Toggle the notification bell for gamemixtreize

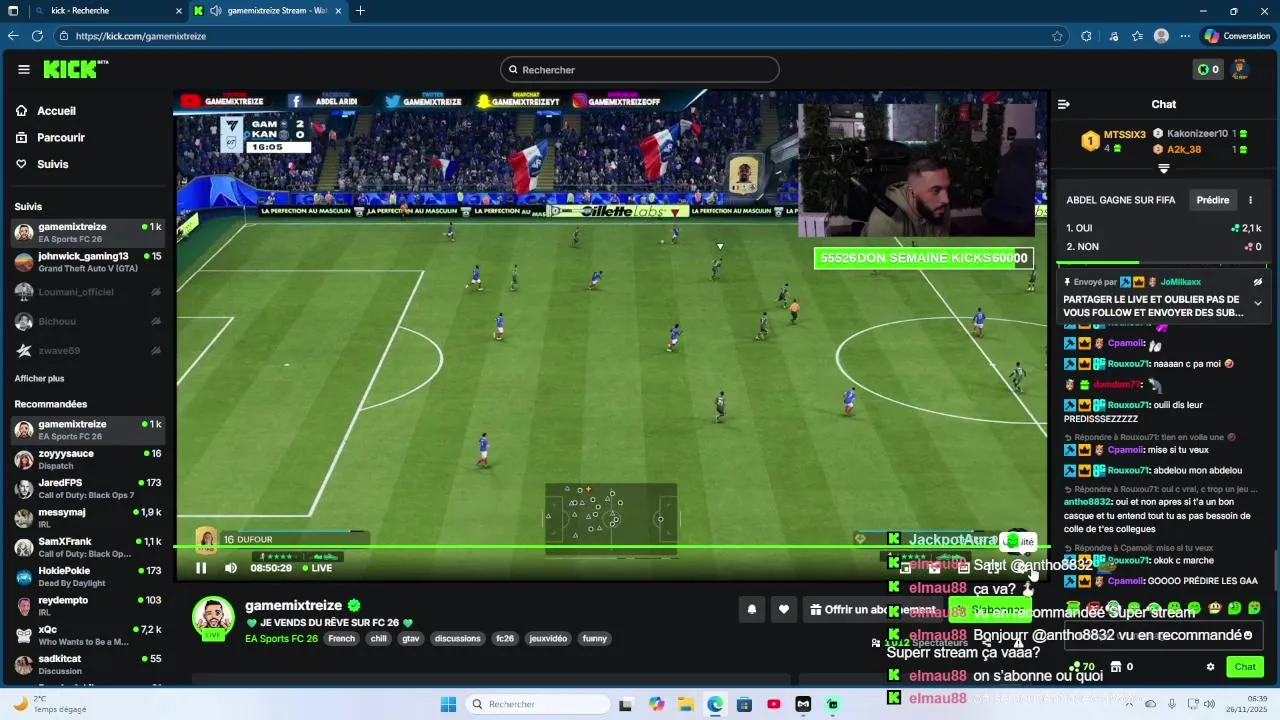[x=752, y=609]
